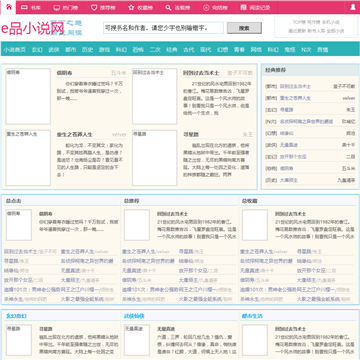Viewport: 360px width, 360px height.
Task: Open the large 寻星路 cover in featured area
Action: 155,158
